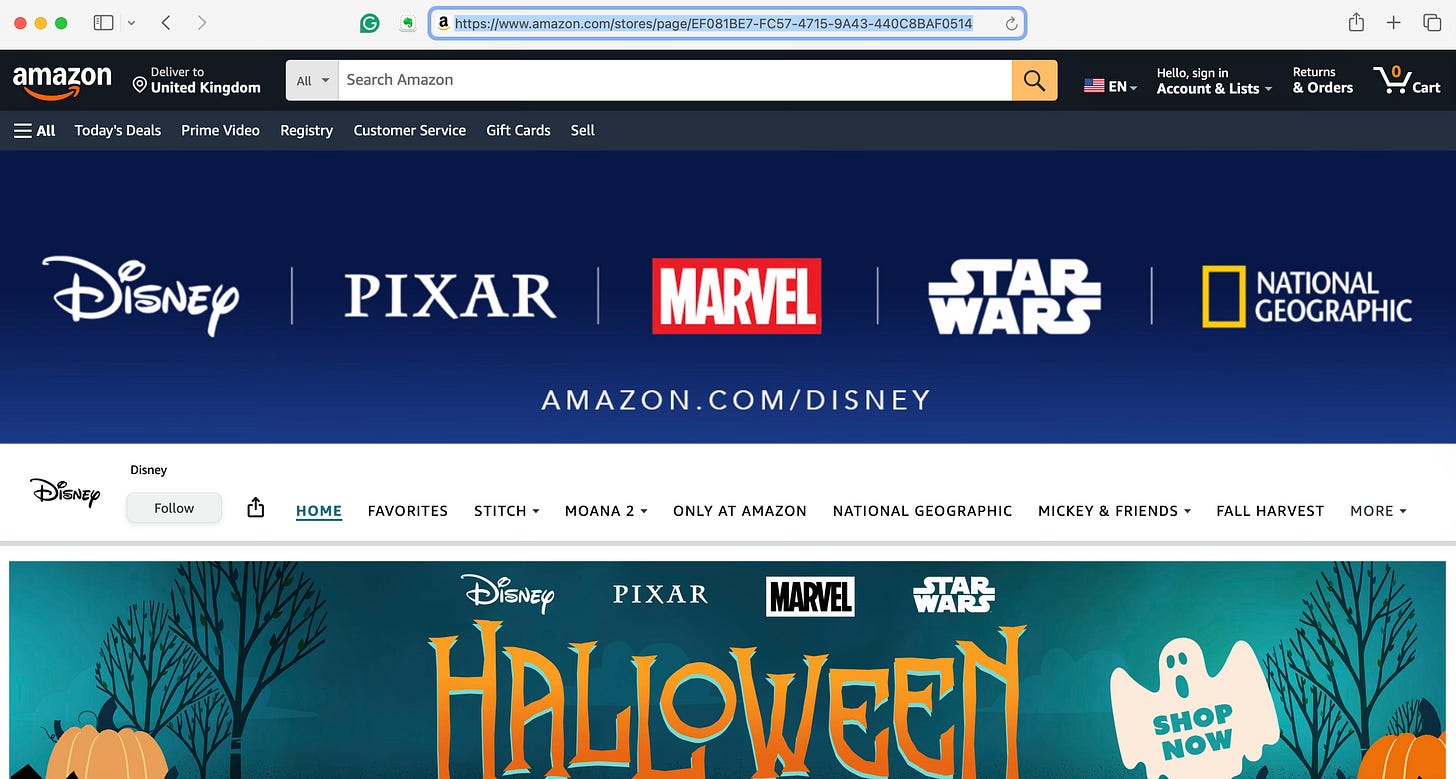Click the STAR WARS logo in hero
The image size is (1456, 779).
[x=1014, y=296]
